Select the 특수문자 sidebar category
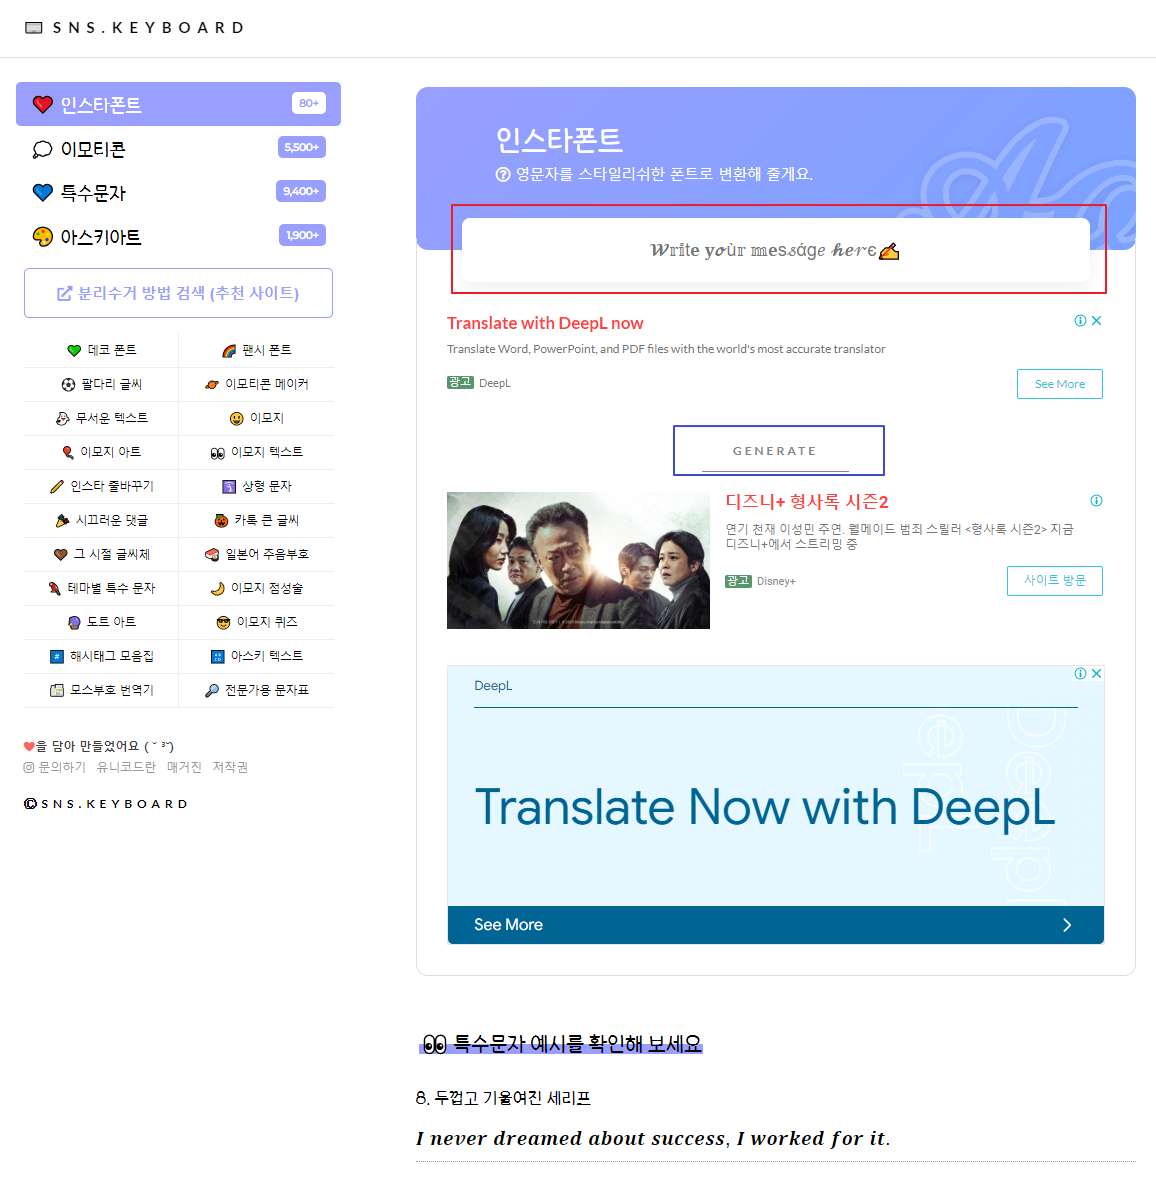The width and height of the screenshot is (1156, 1178). (x=90, y=192)
